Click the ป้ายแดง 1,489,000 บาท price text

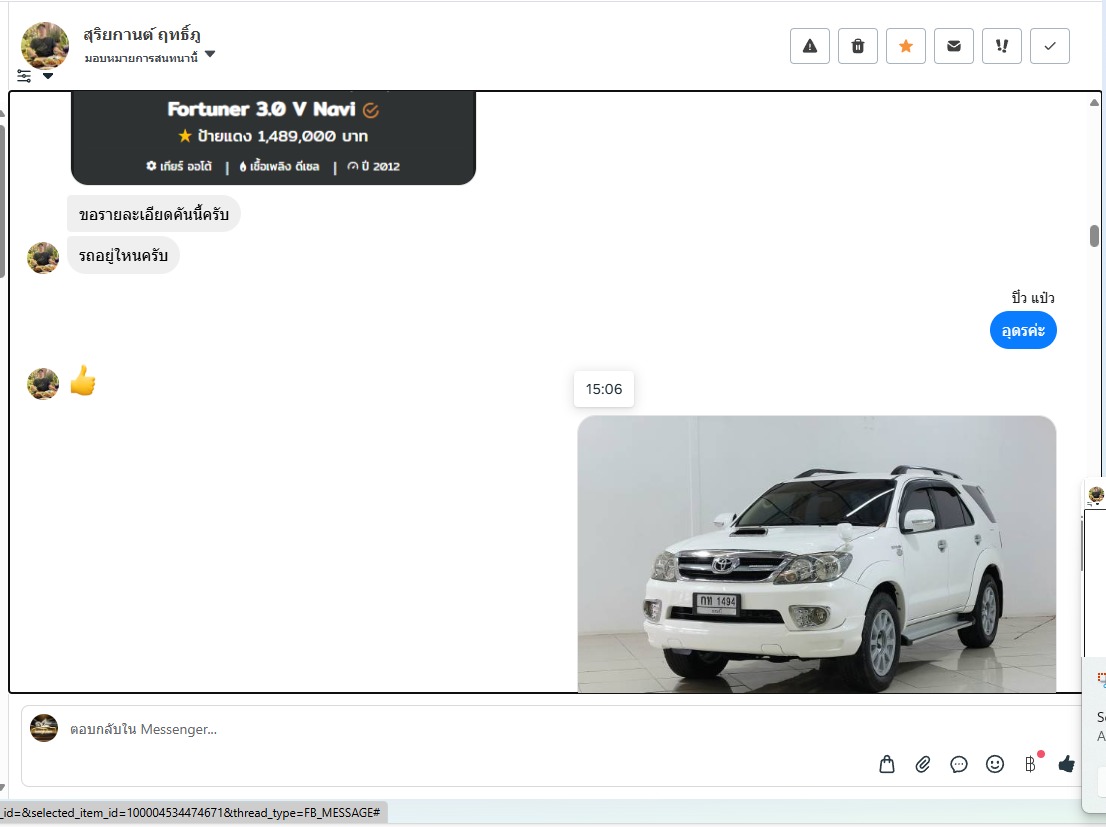point(282,136)
